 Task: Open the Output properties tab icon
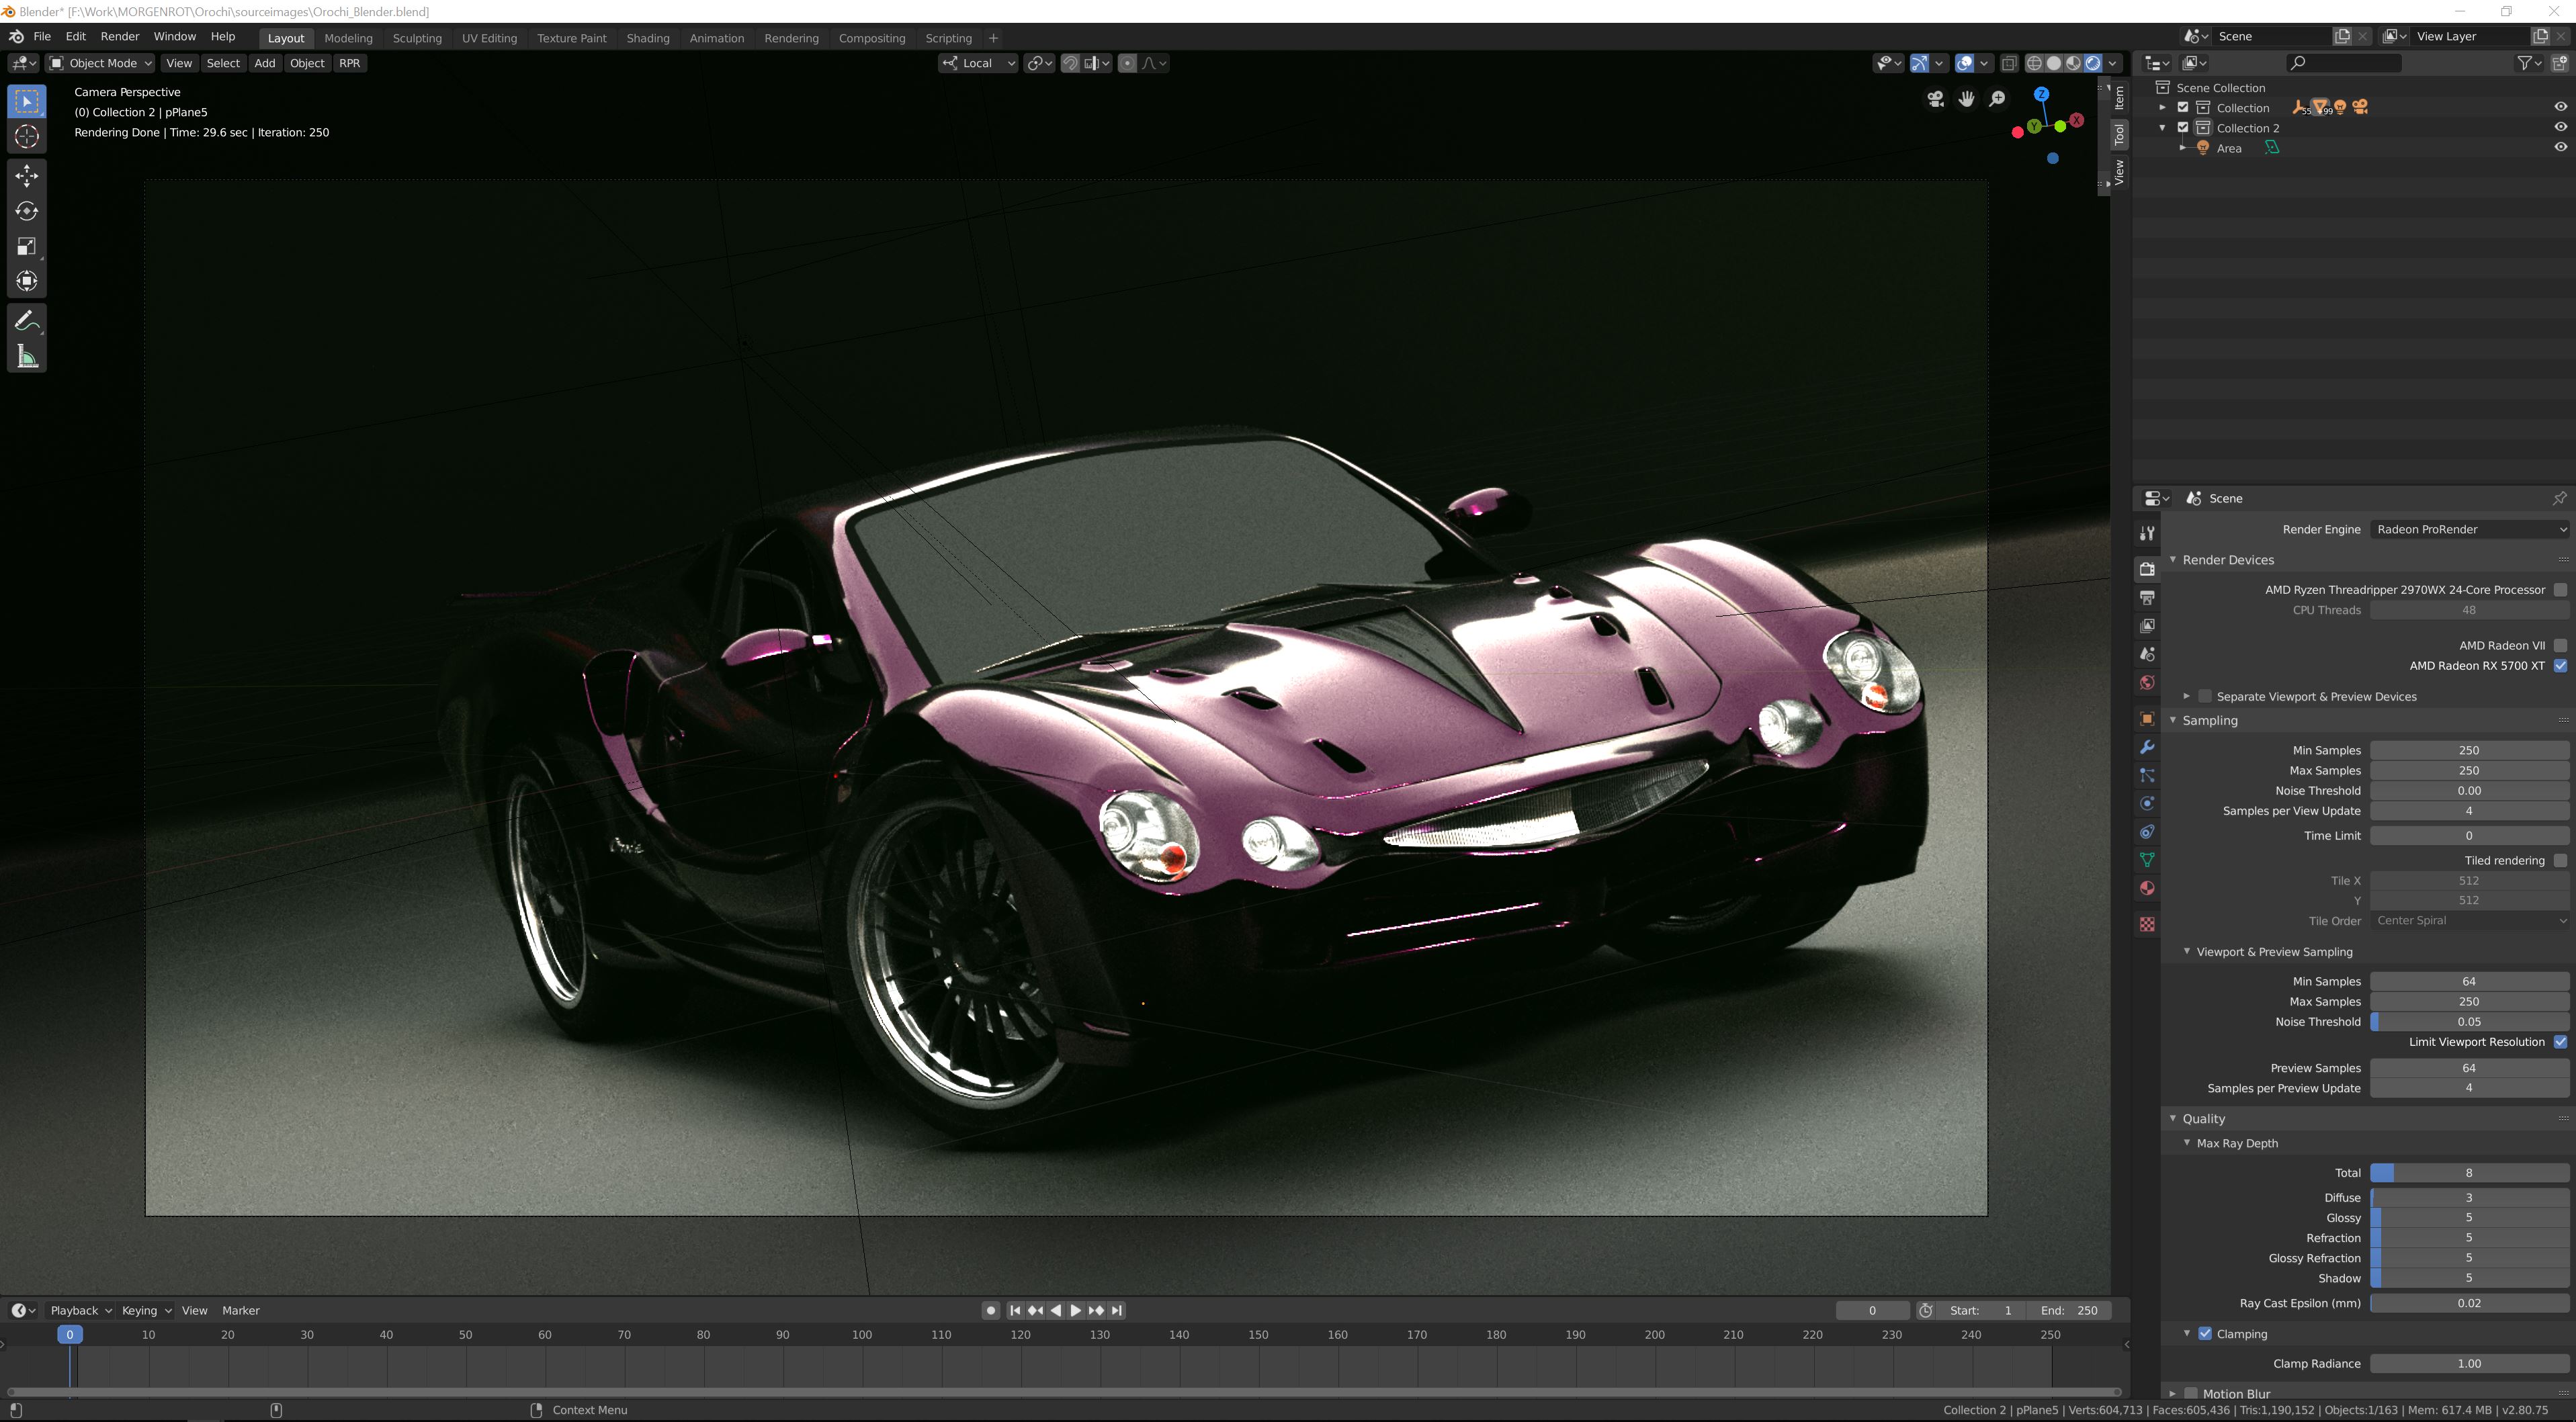(x=2147, y=597)
